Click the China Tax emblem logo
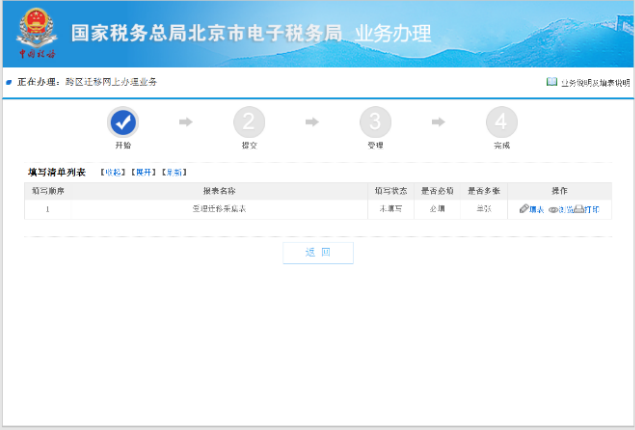 (x=37, y=33)
